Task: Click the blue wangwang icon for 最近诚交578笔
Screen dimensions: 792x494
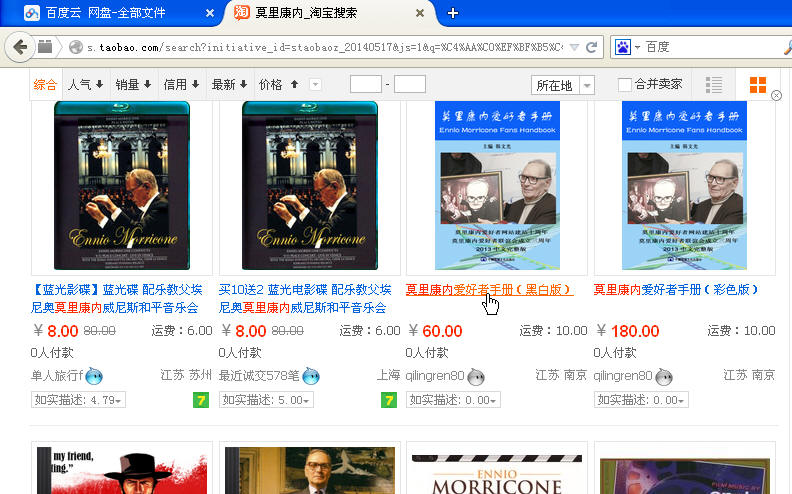Action: 311,376
